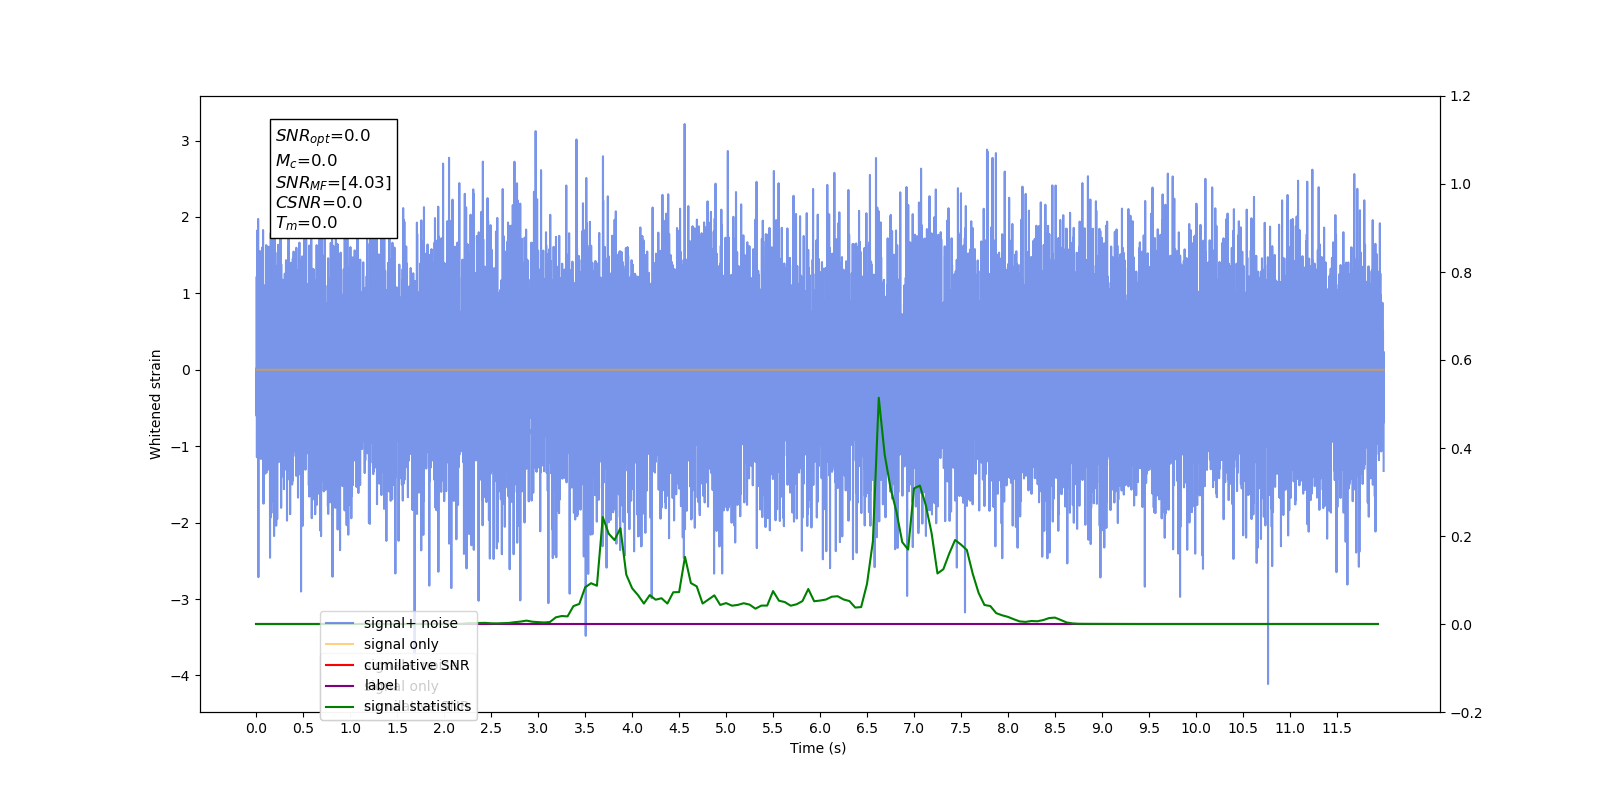Viewport: 1600px width, 800px height.
Task: Click the right y-axis tick label 0.8
Action: tap(1461, 273)
